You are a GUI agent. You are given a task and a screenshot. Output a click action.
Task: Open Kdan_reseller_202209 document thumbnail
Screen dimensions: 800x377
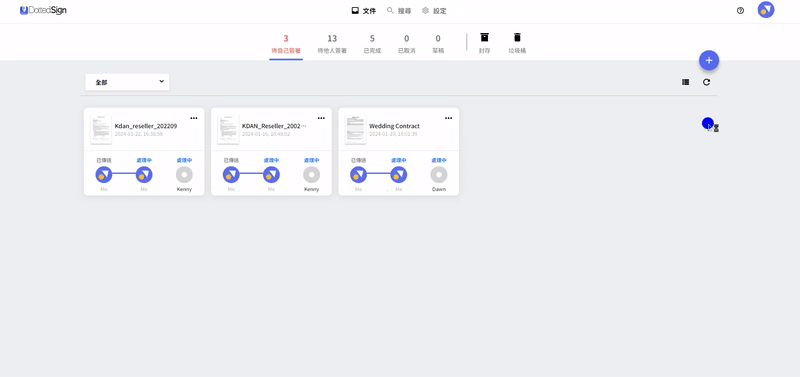[x=101, y=130]
